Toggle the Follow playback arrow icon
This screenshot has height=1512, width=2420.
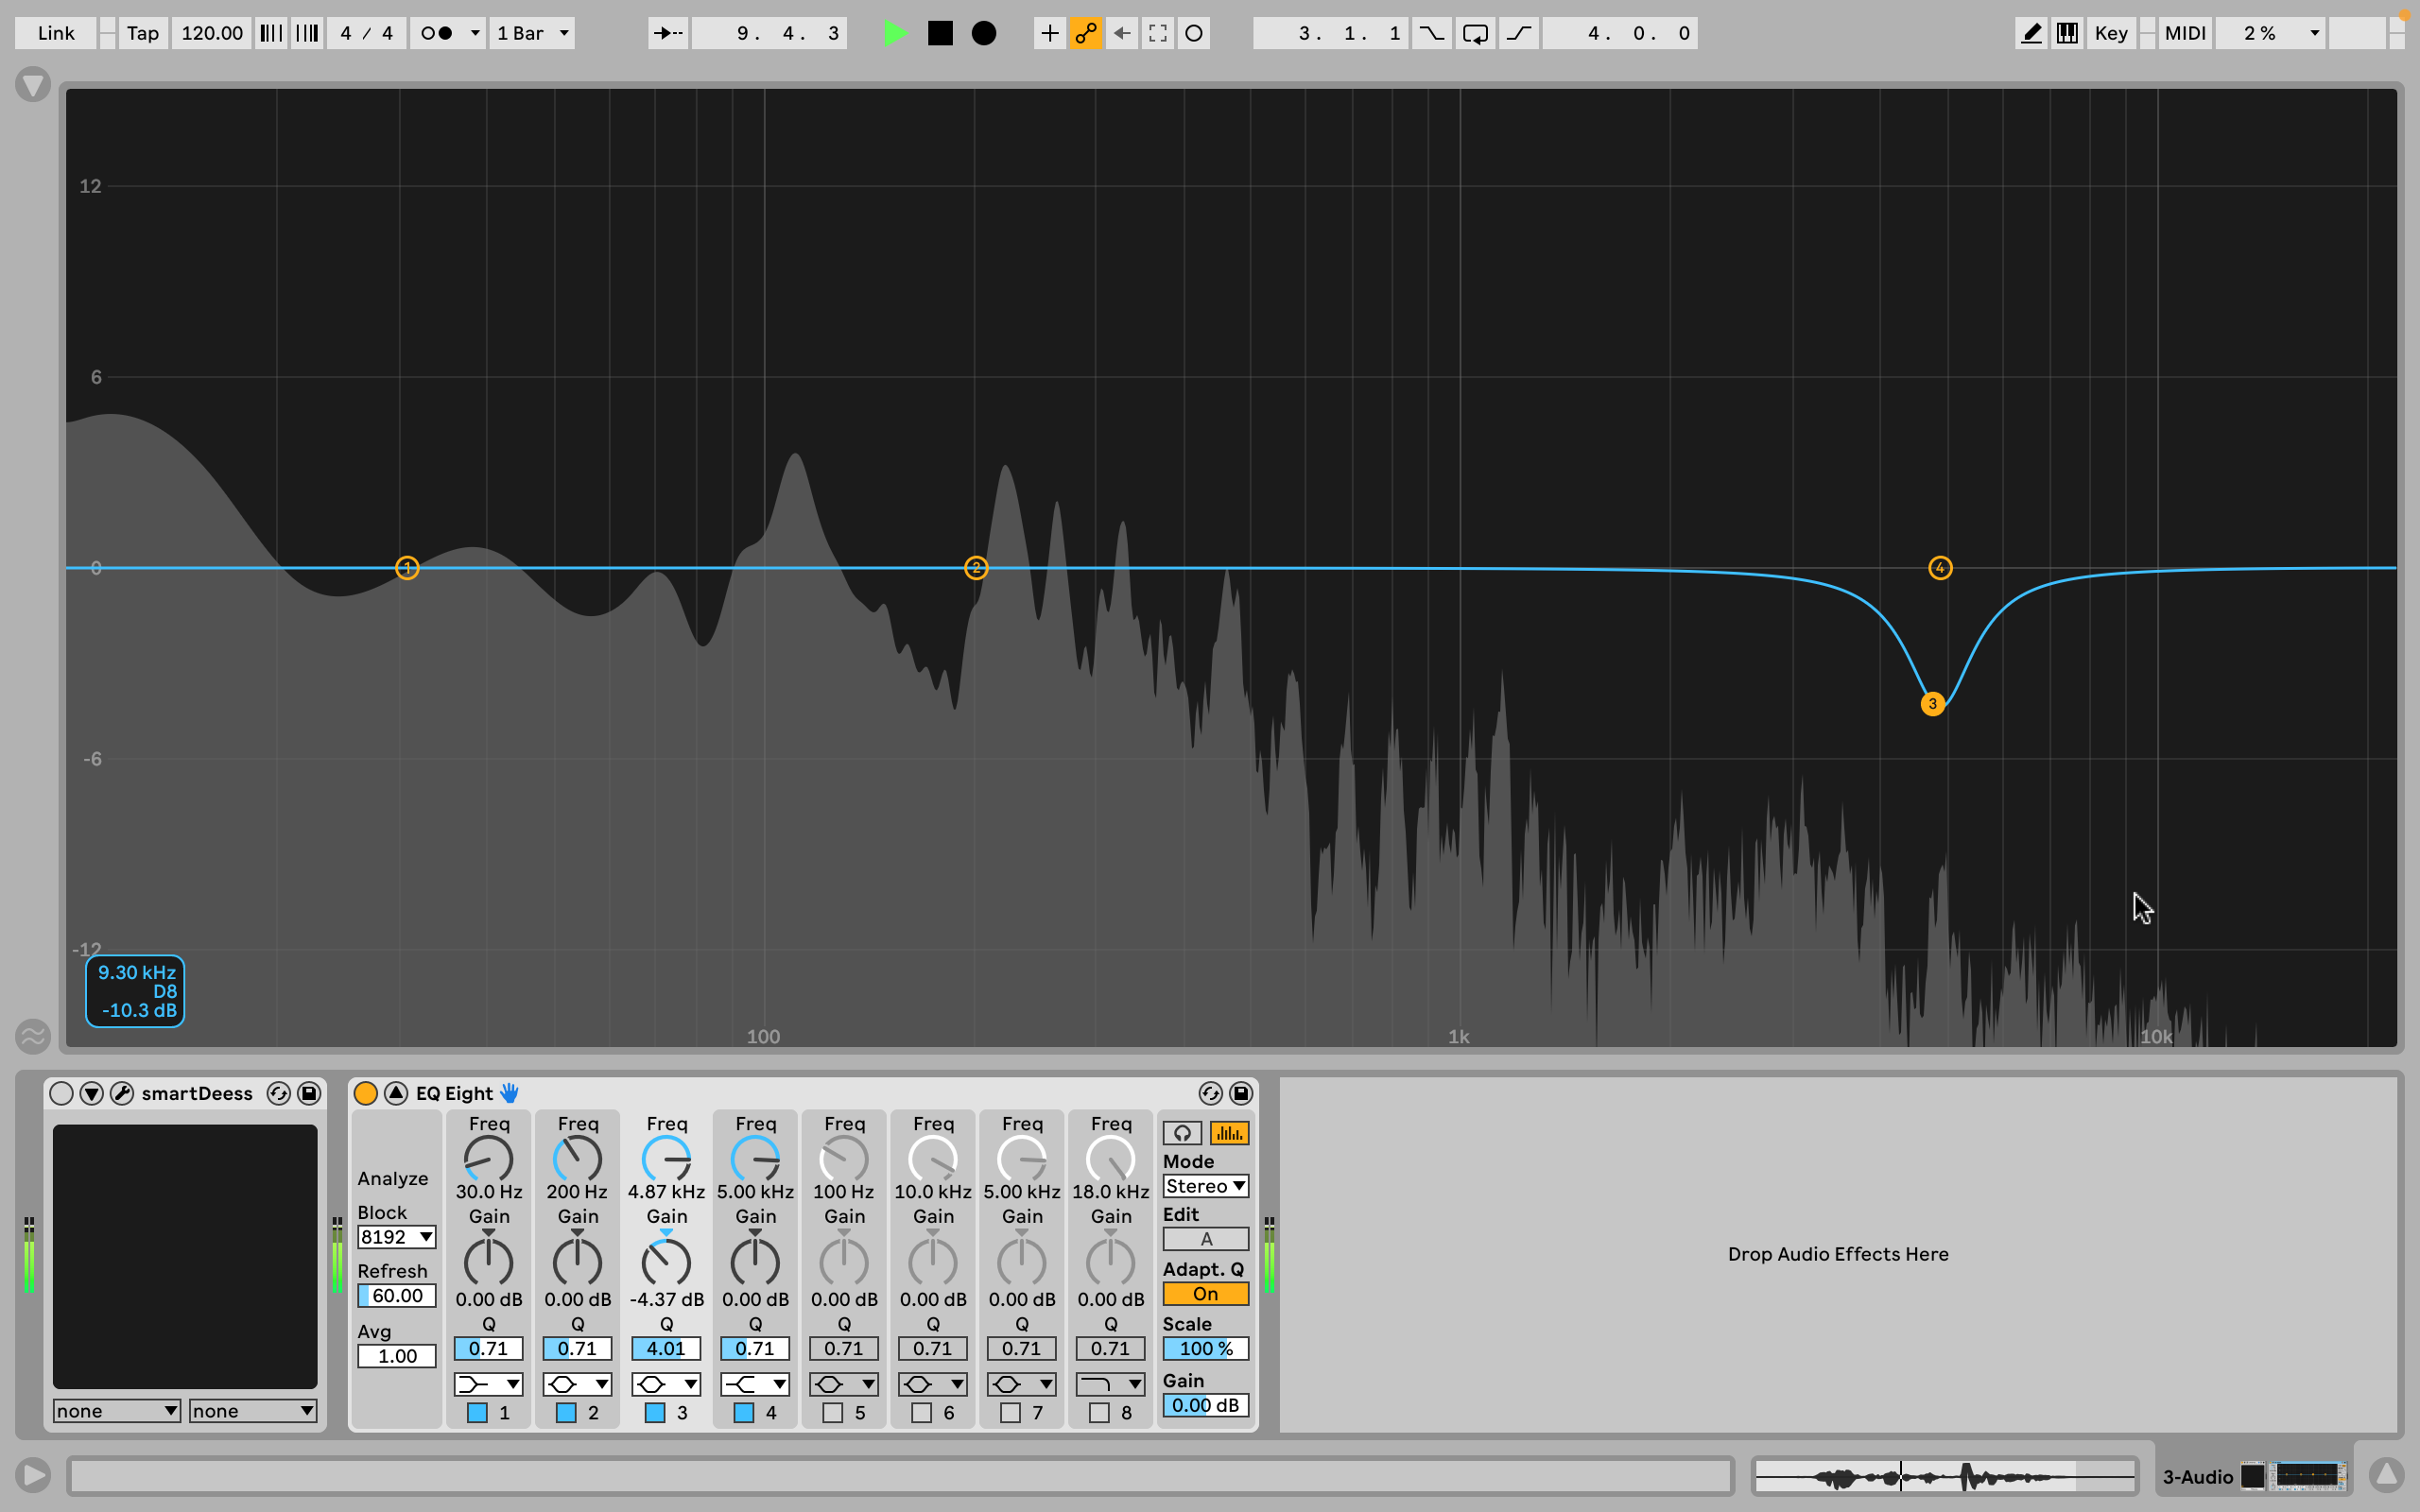(x=667, y=33)
